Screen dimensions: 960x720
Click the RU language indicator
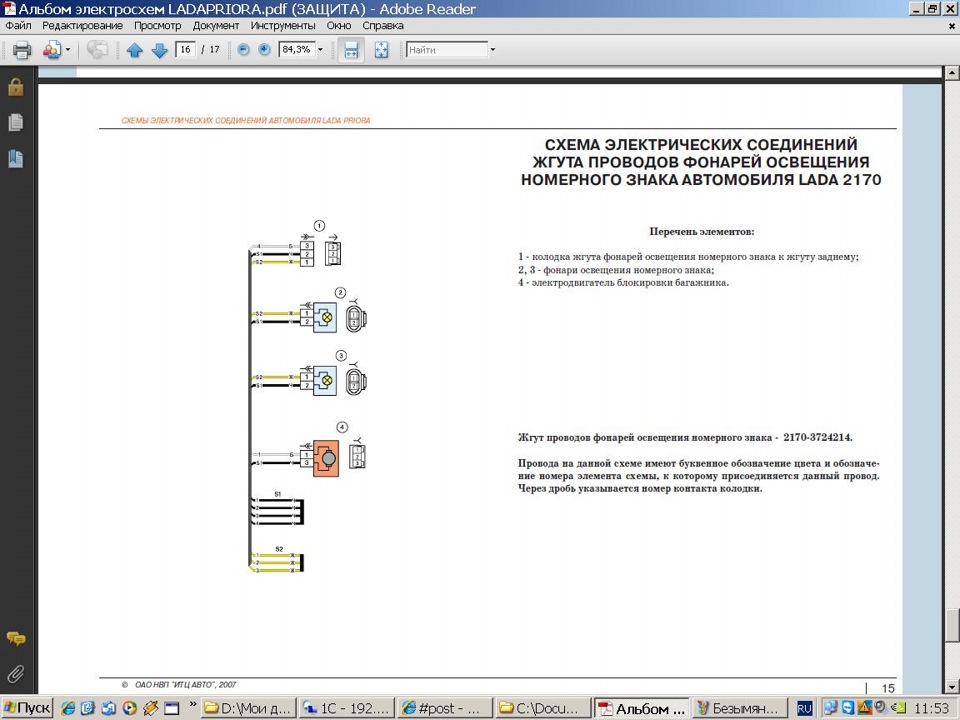tap(804, 708)
